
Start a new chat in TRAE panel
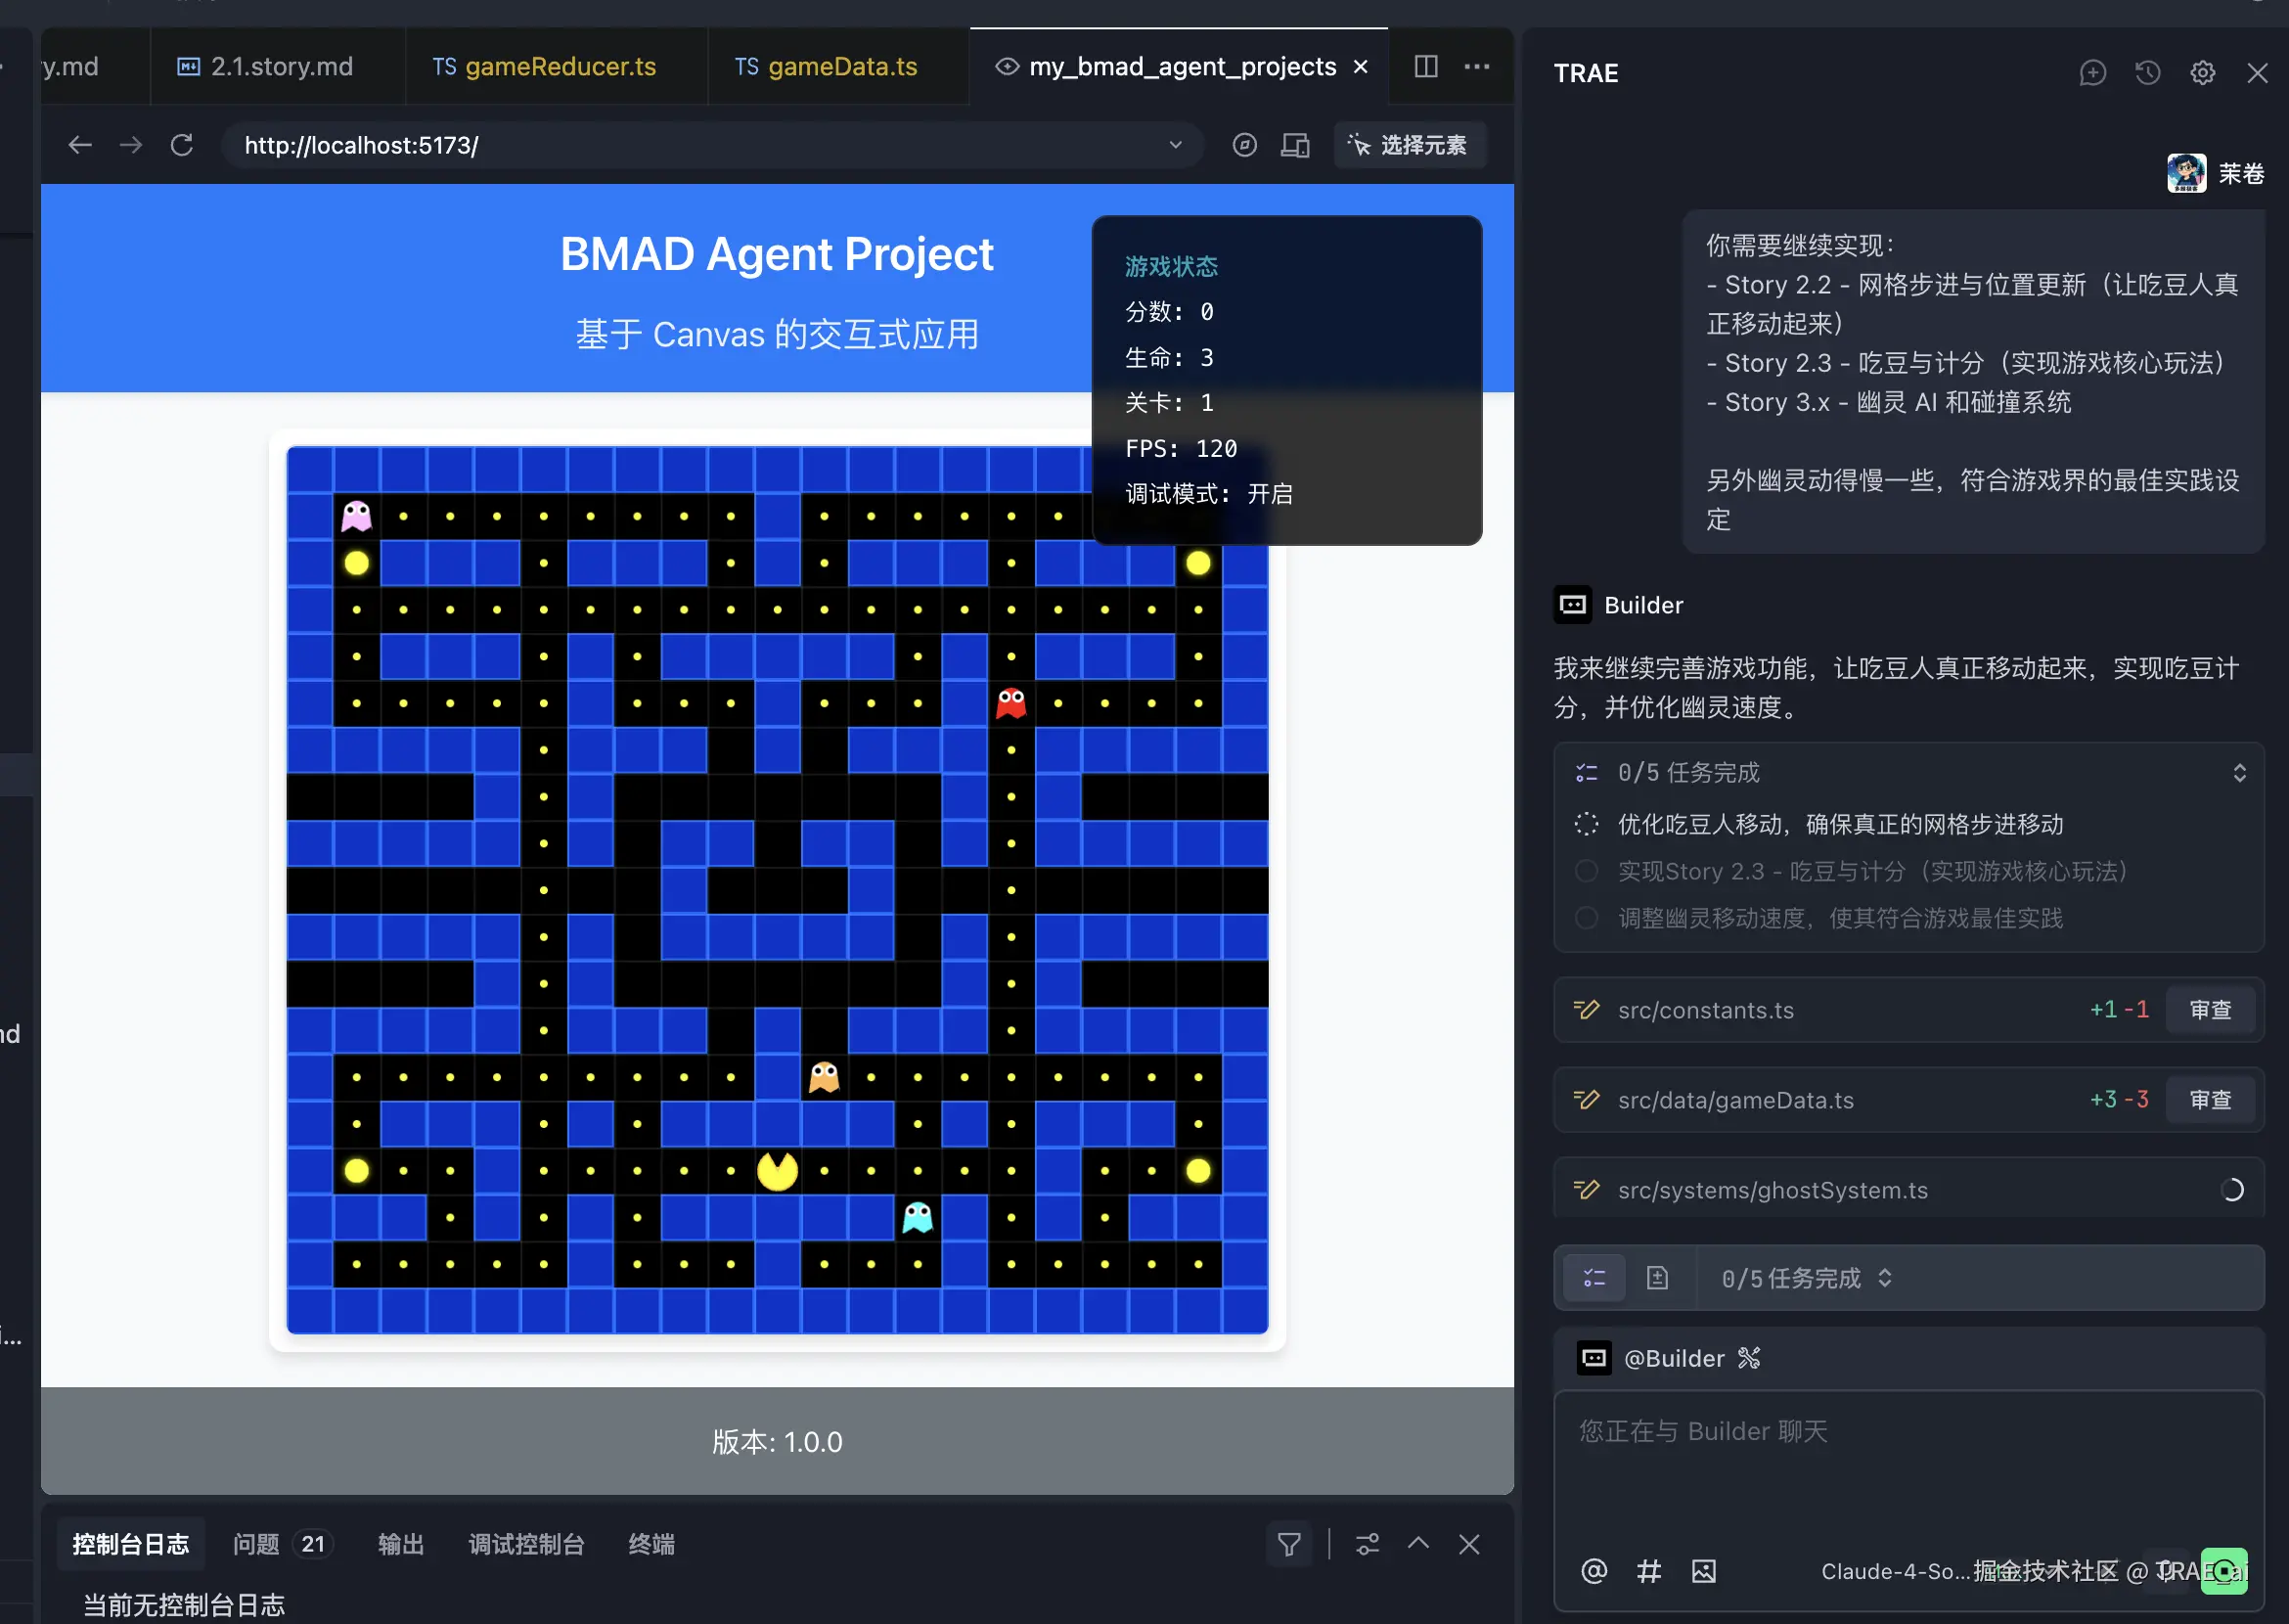pos(2092,73)
